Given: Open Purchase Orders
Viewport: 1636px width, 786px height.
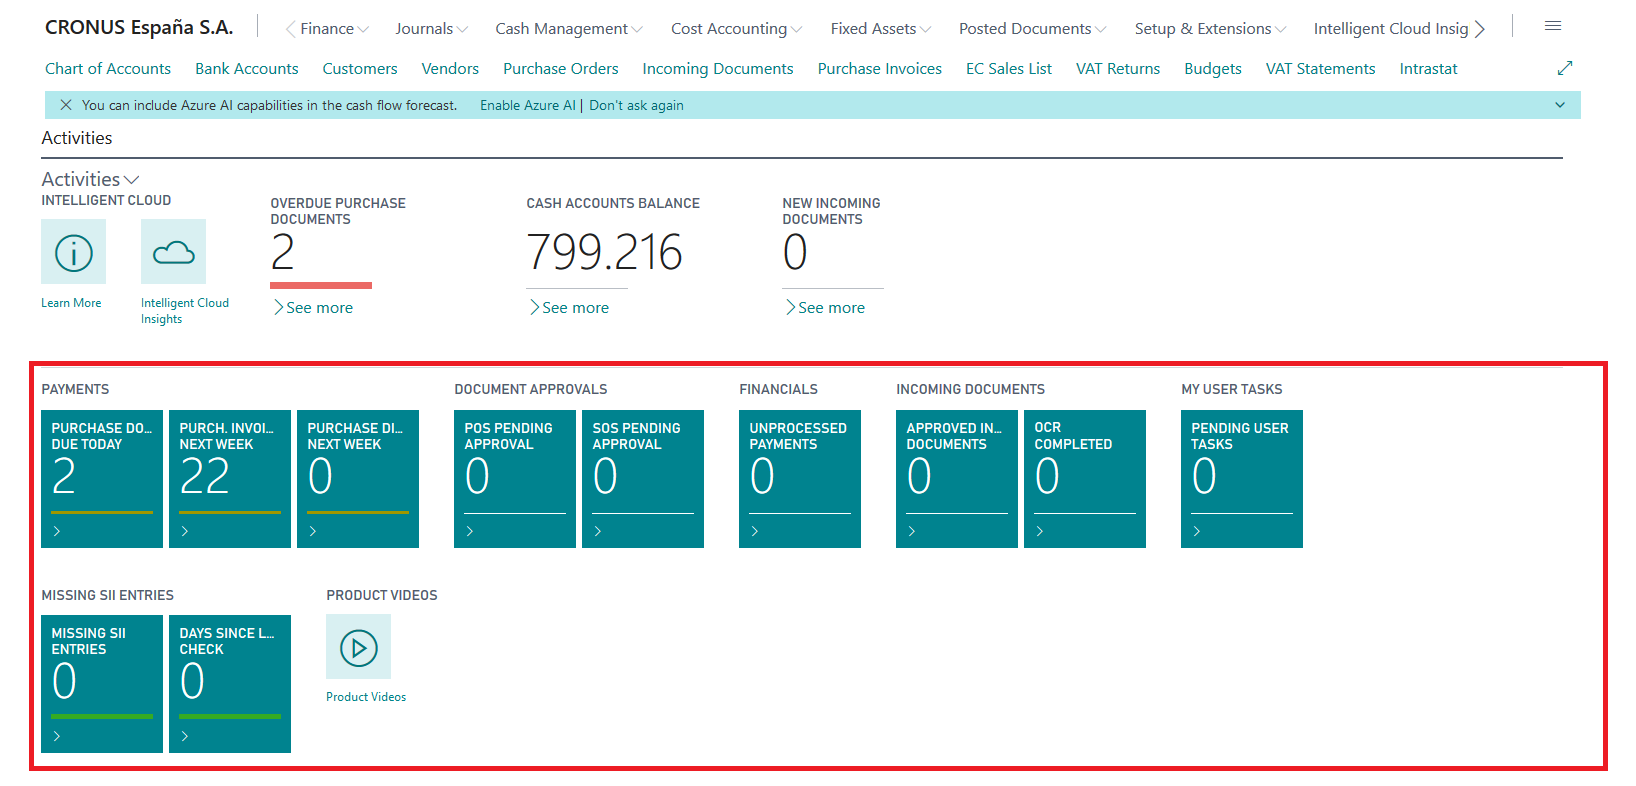Looking at the screenshot, I should coord(561,69).
